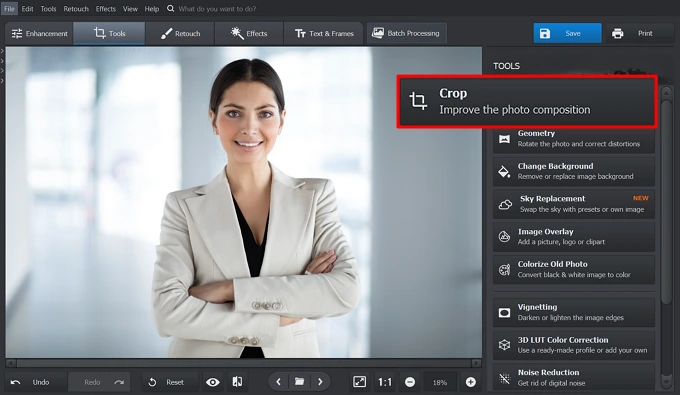Open Batch Processing
The width and height of the screenshot is (680, 395).
coord(406,33)
